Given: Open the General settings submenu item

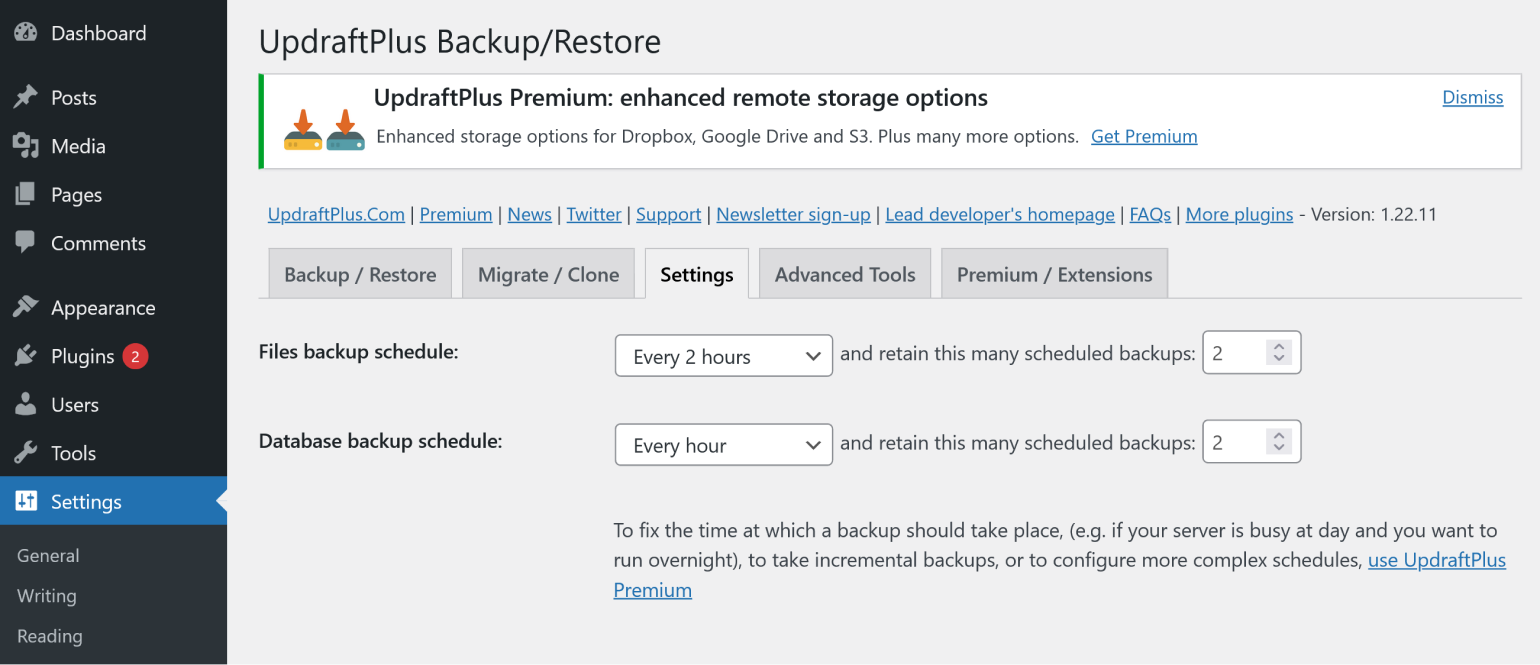Looking at the screenshot, I should tap(48, 555).
